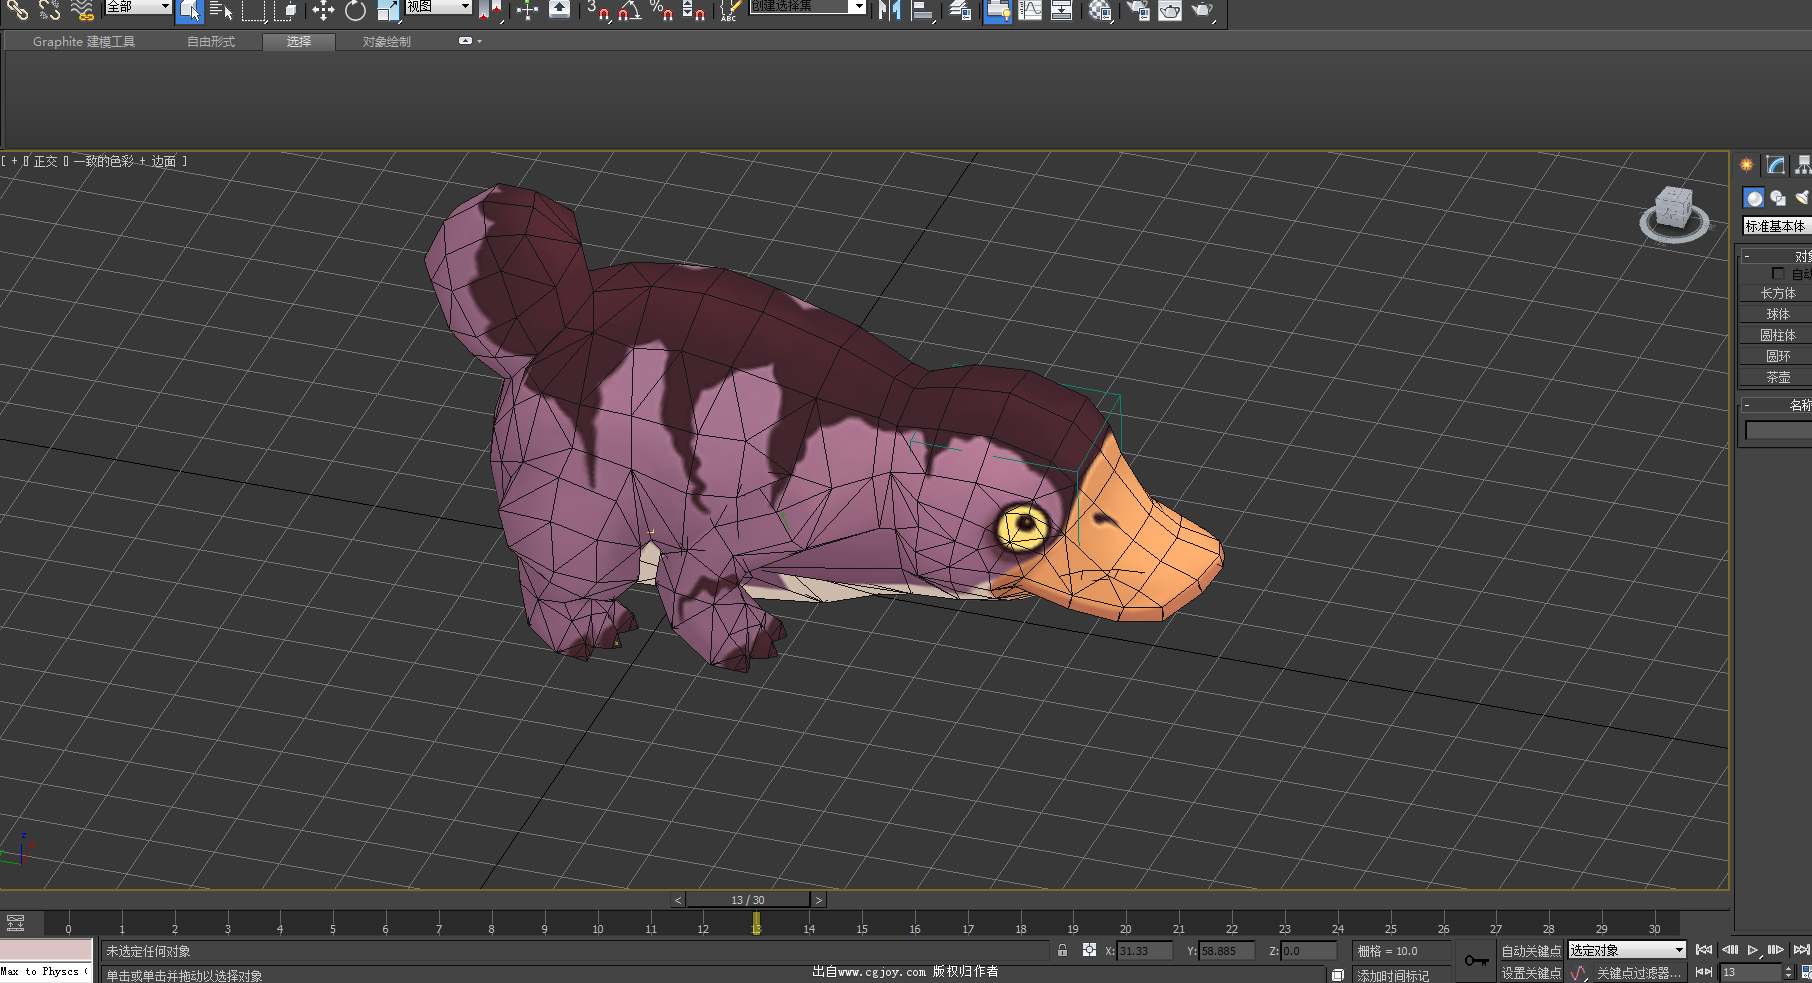Click the Align tool icon
Image resolution: width=1812 pixels, height=983 pixels.
922,10
